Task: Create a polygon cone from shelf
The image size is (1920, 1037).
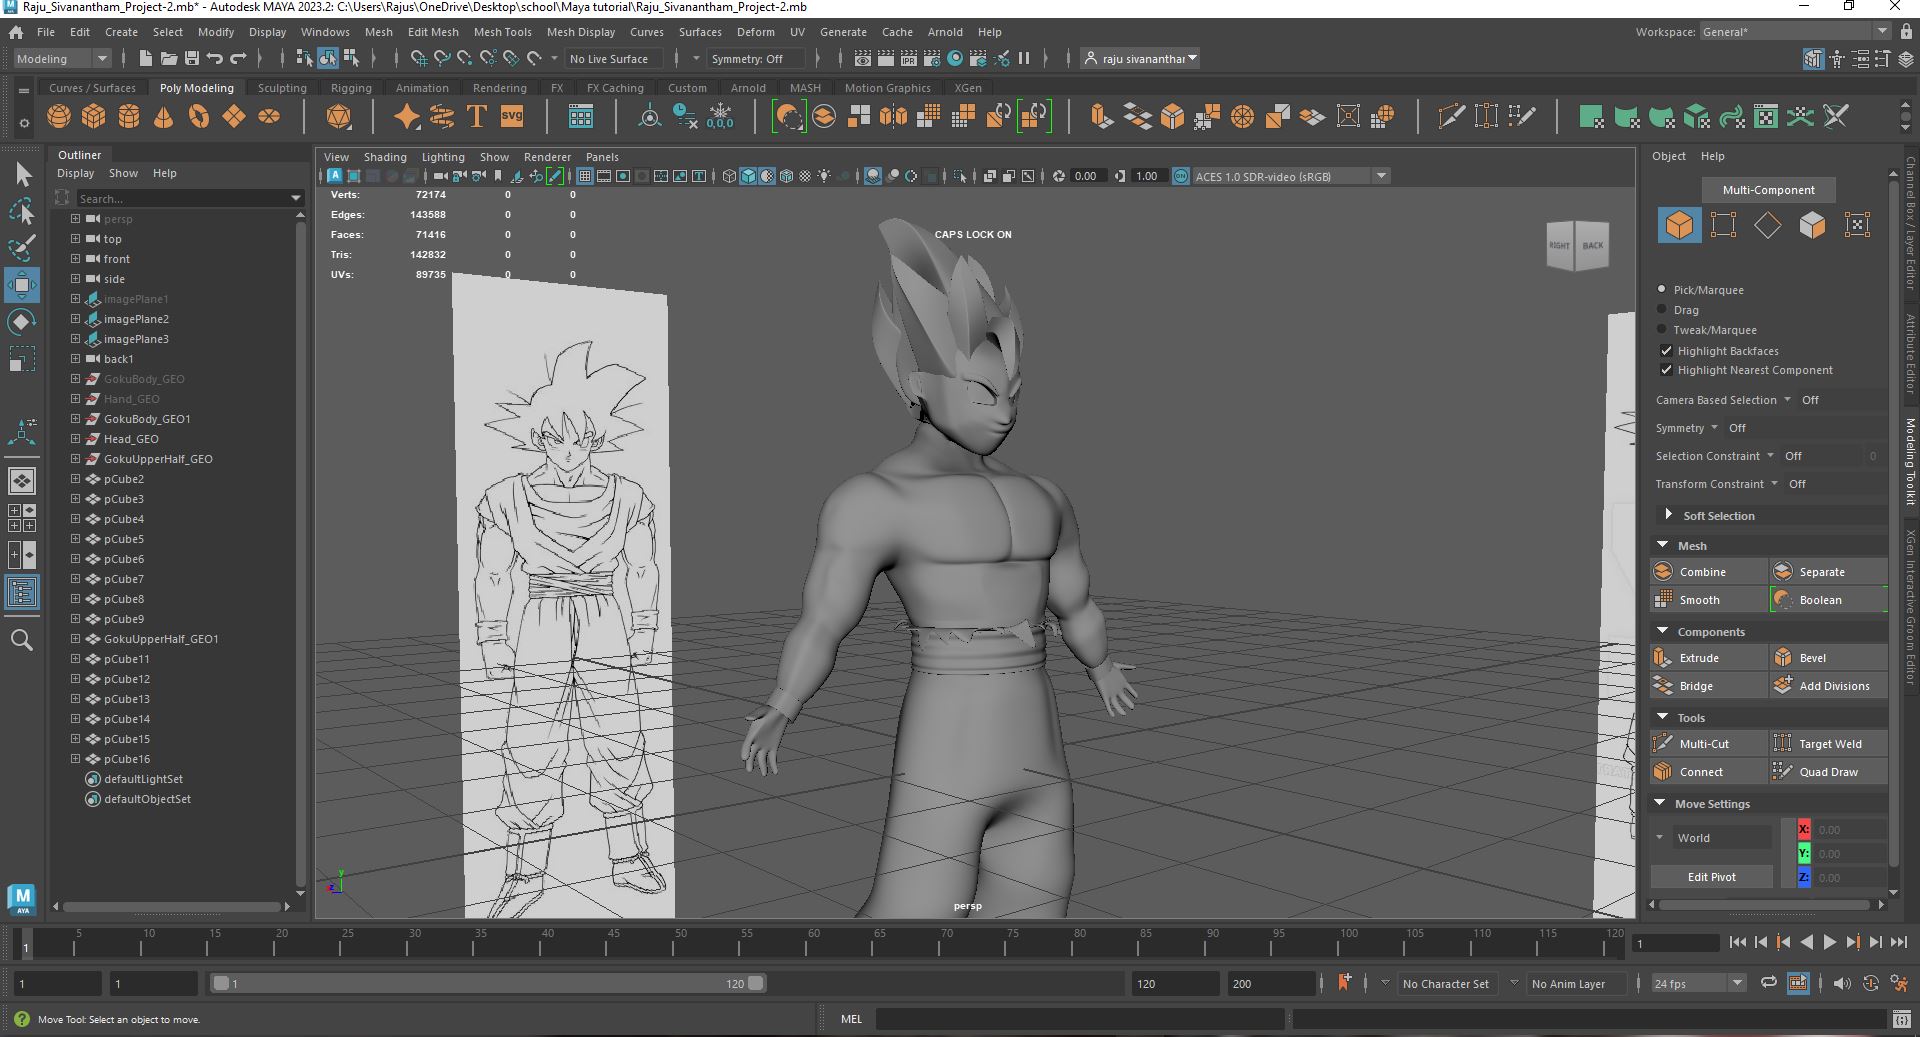Action: [x=164, y=117]
